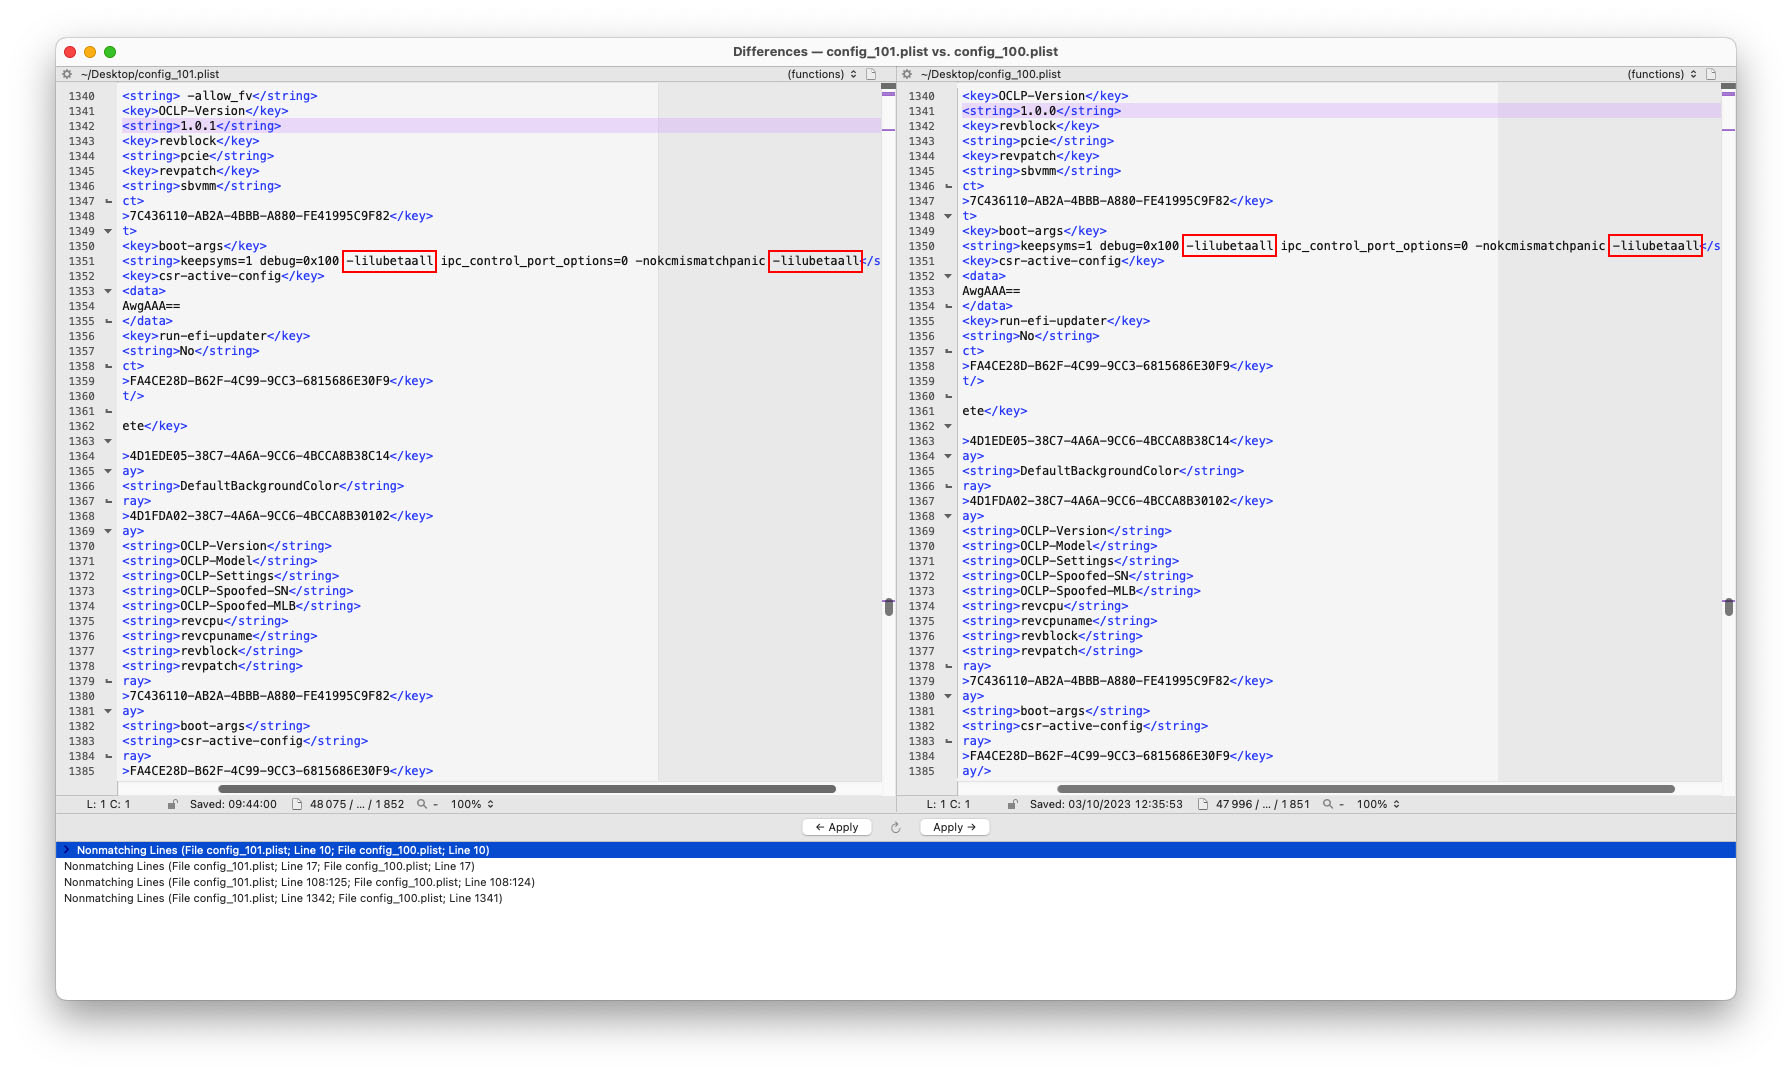Viewport: 1792px width, 1074px height.
Task: Open left pane 100% zoom popup
Action: 472,804
